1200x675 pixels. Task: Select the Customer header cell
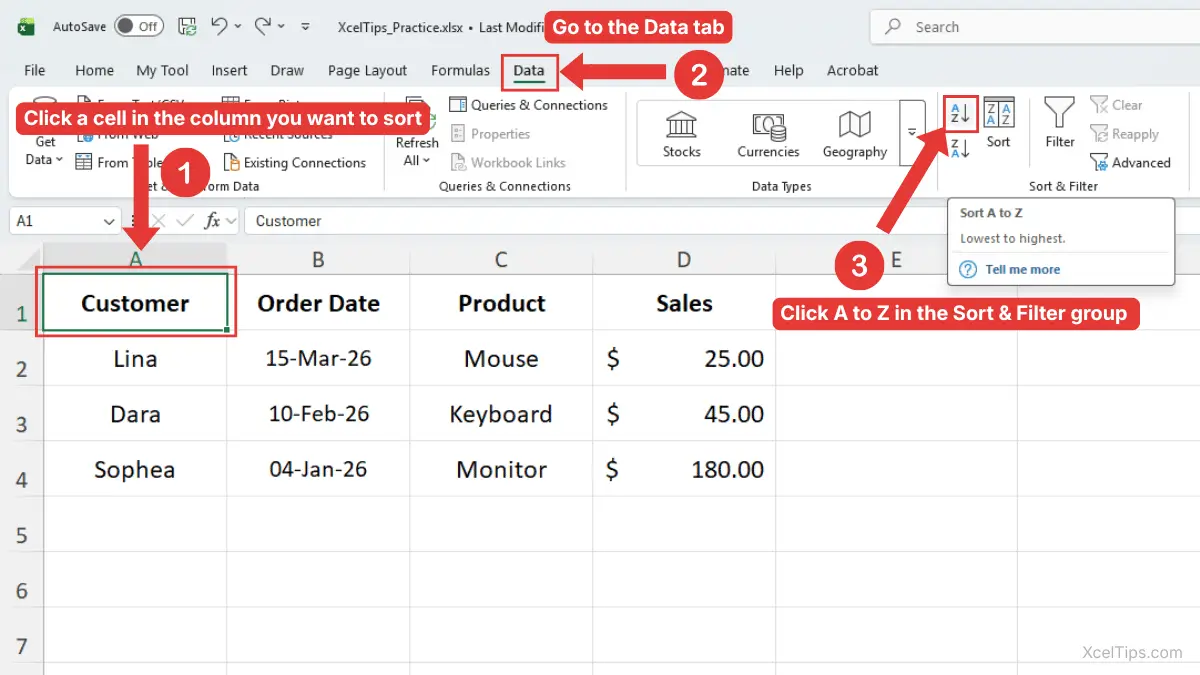pyautogui.click(x=135, y=303)
